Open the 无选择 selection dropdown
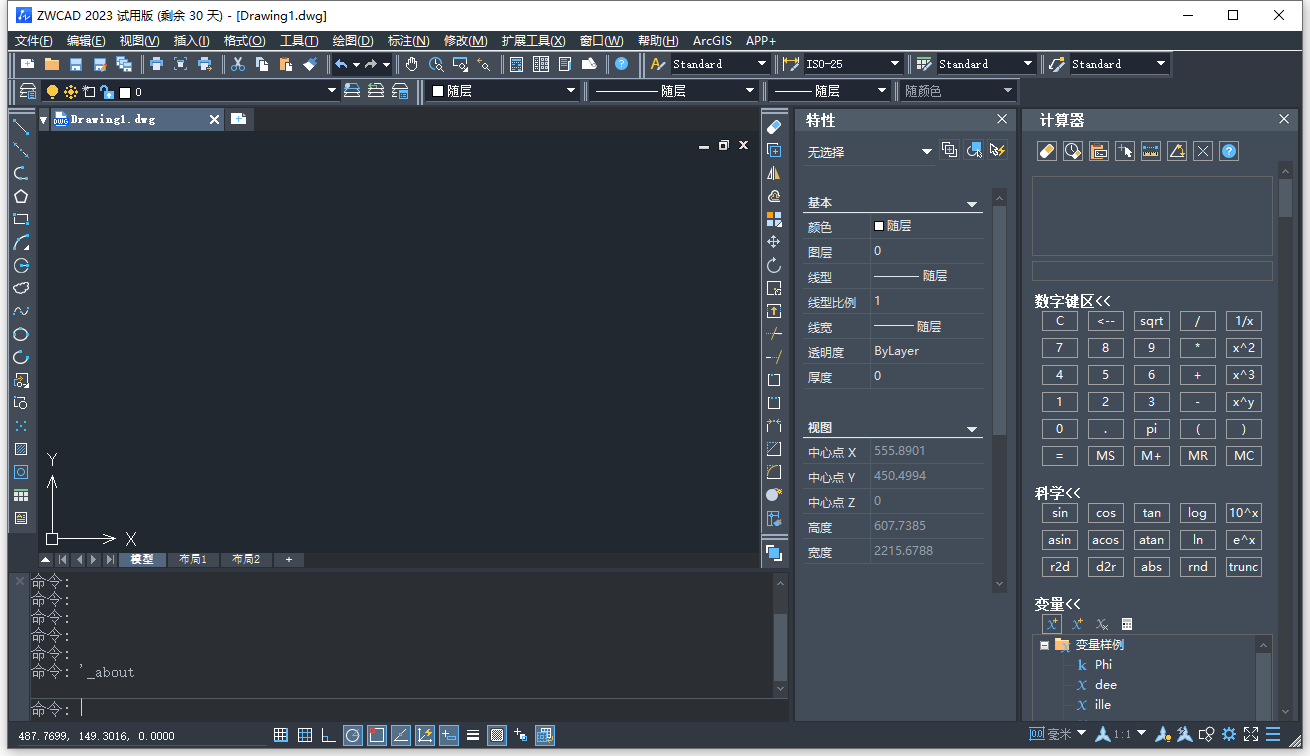The height and width of the screenshot is (756, 1310). tap(925, 152)
